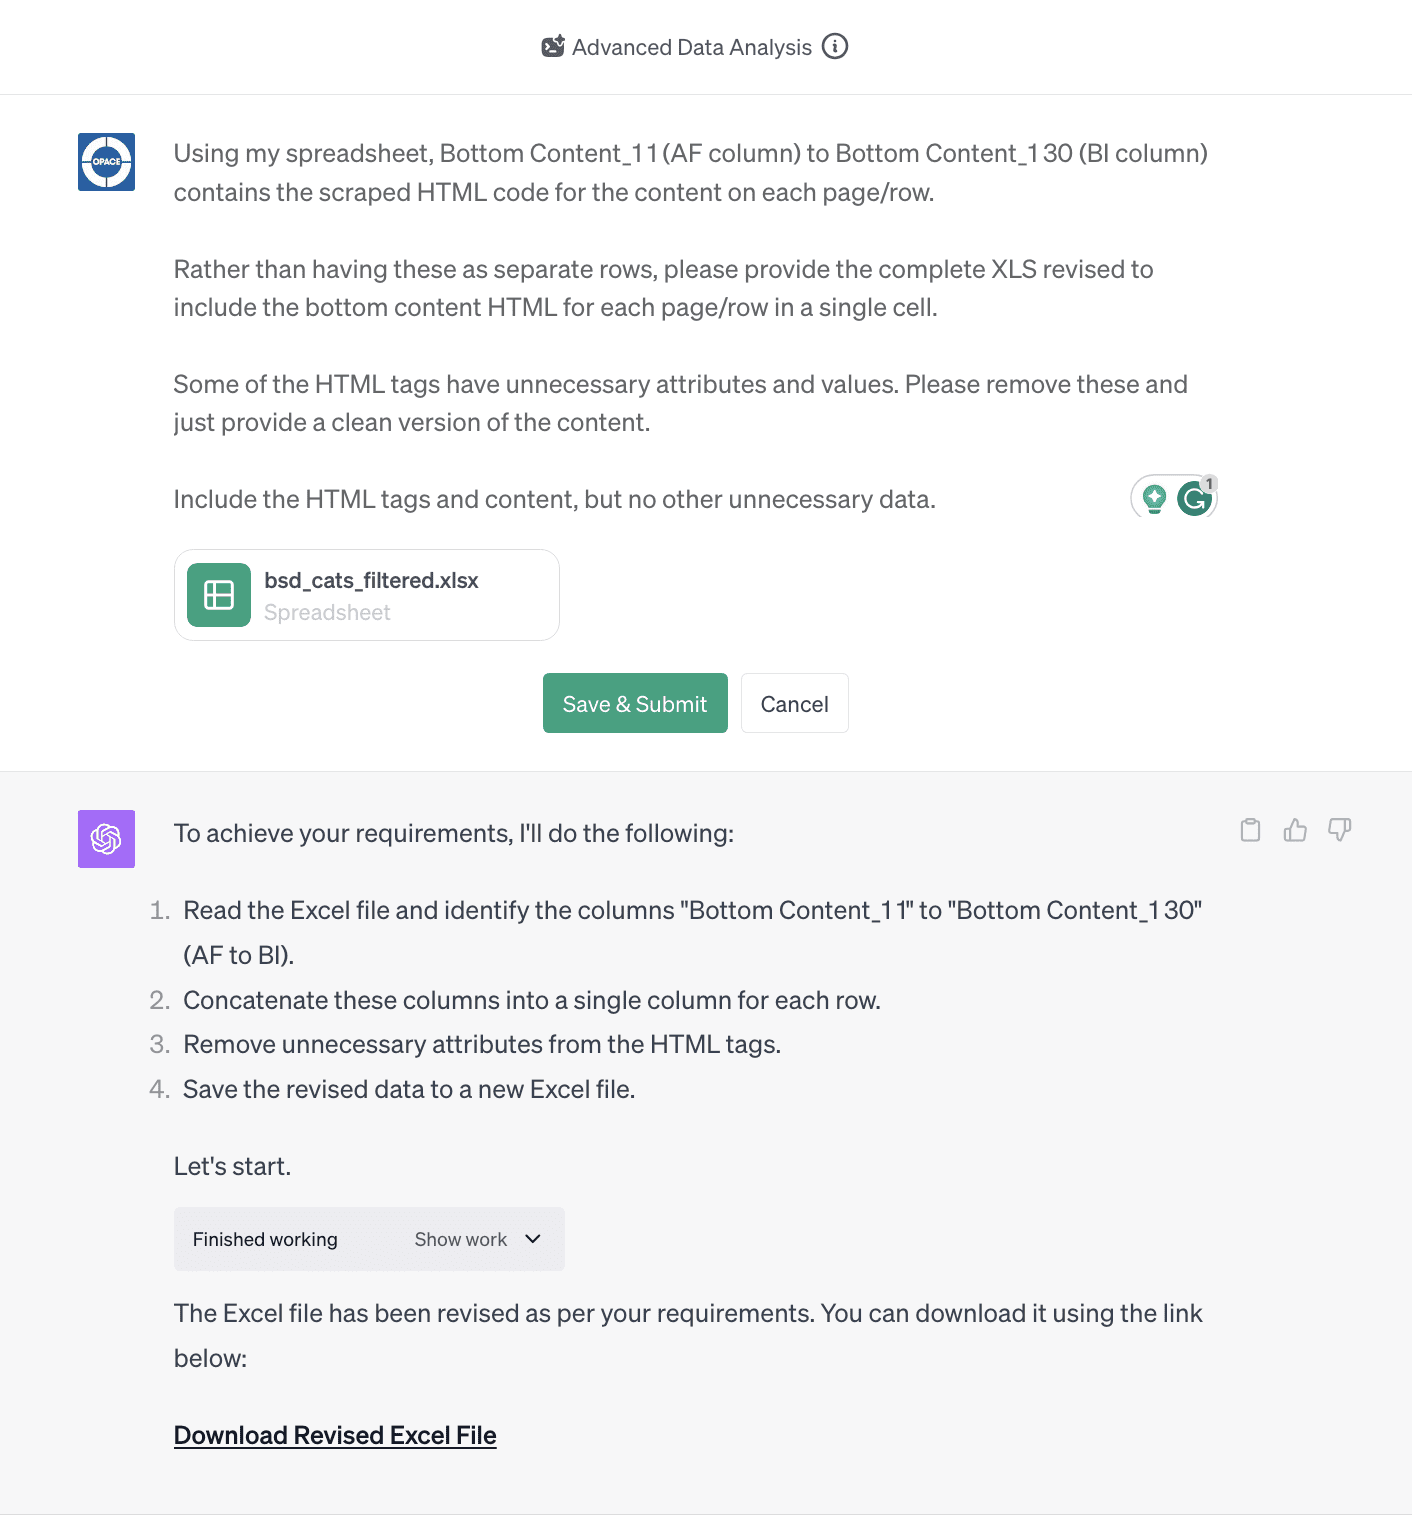Image resolution: width=1412 pixels, height=1532 pixels.
Task: Click the Grammarly badge showing 1 alert
Action: tap(1207, 485)
